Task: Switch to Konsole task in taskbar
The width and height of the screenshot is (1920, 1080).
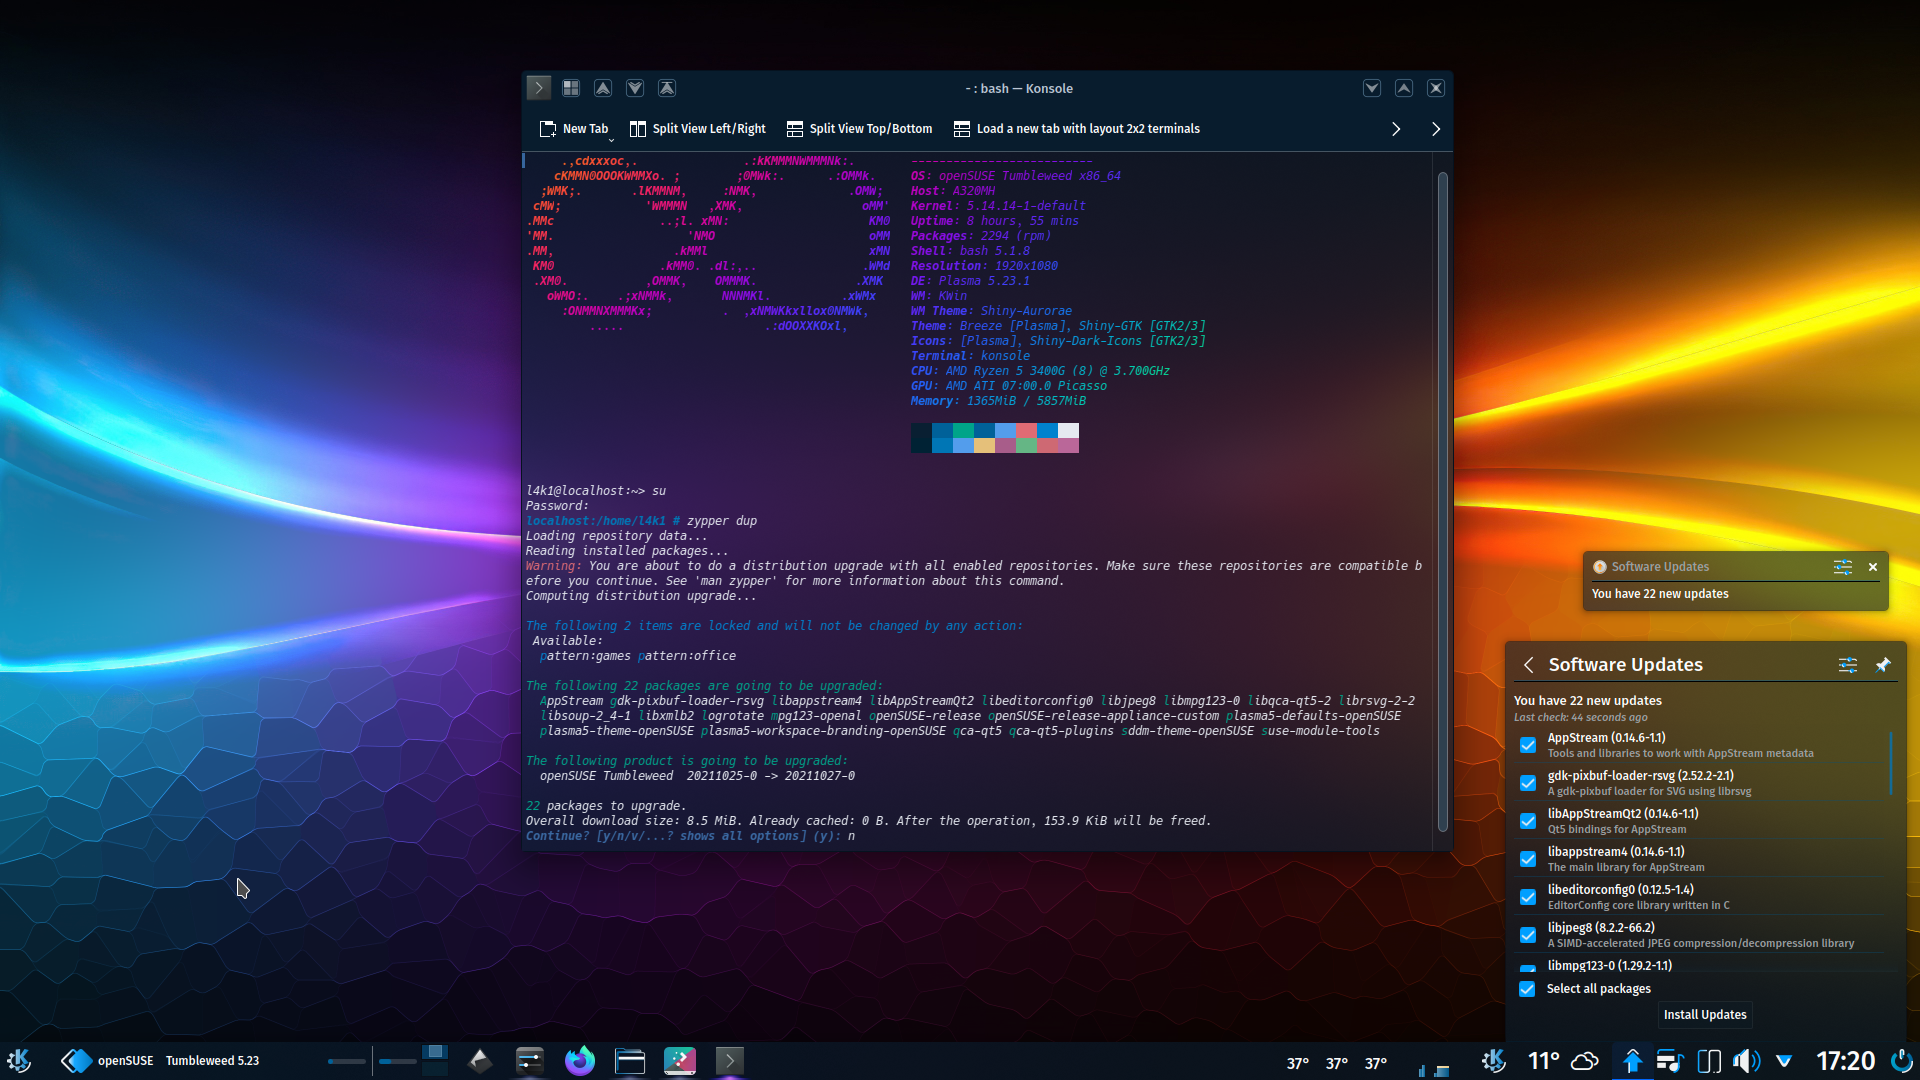Action: [730, 1061]
